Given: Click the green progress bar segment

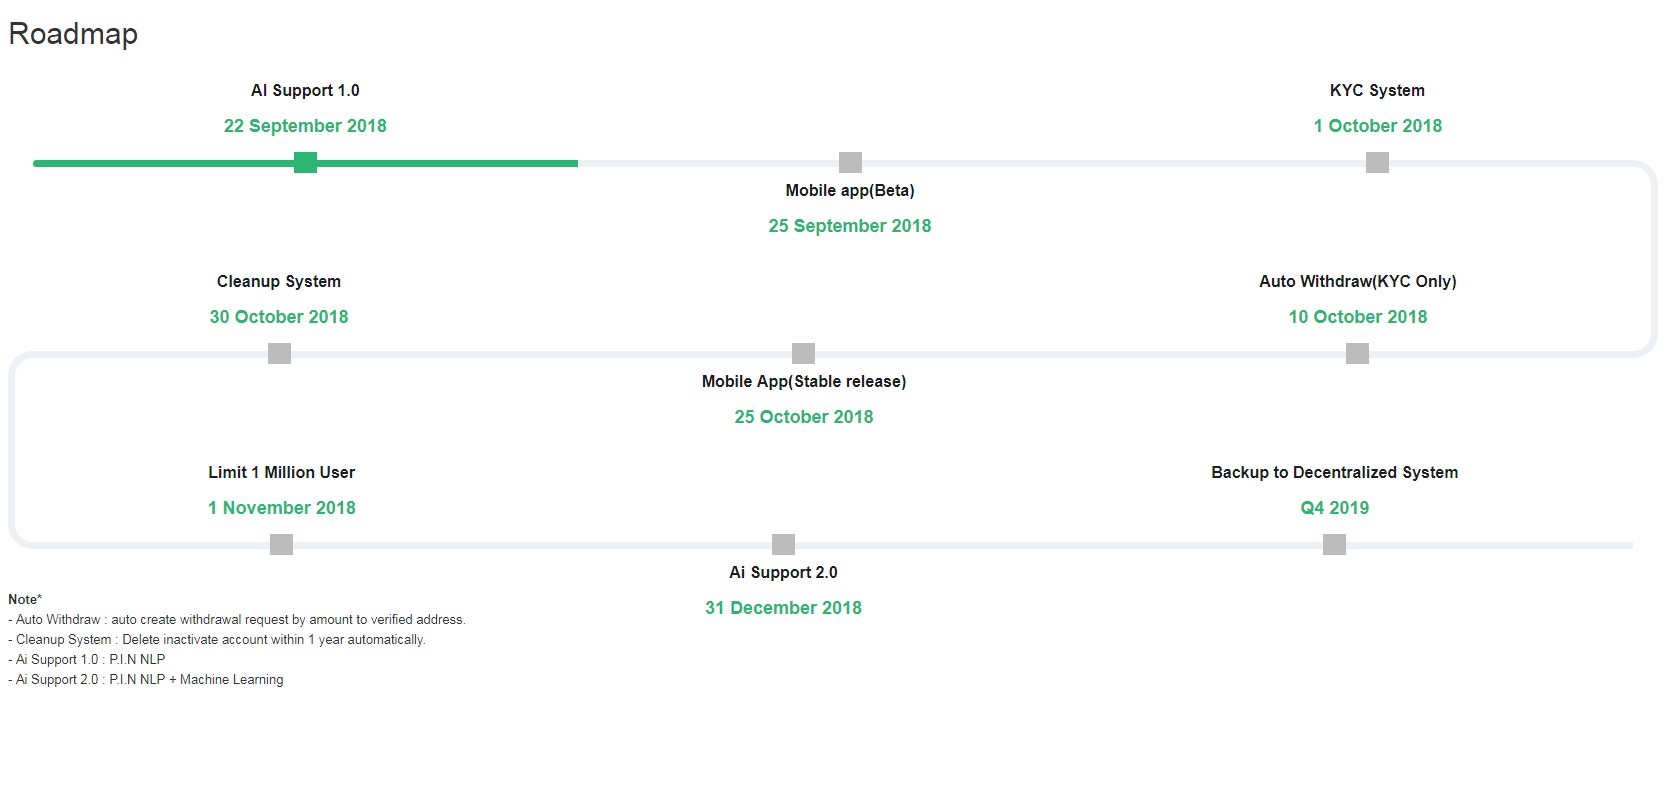Looking at the screenshot, I should pyautogui.click(x=305, y=163).
